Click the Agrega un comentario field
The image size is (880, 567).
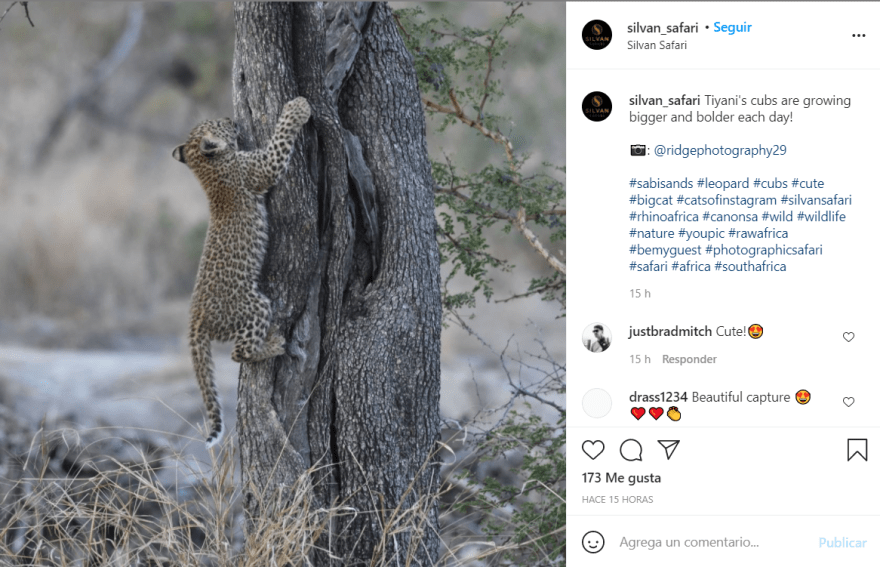[x=700, y=542]
